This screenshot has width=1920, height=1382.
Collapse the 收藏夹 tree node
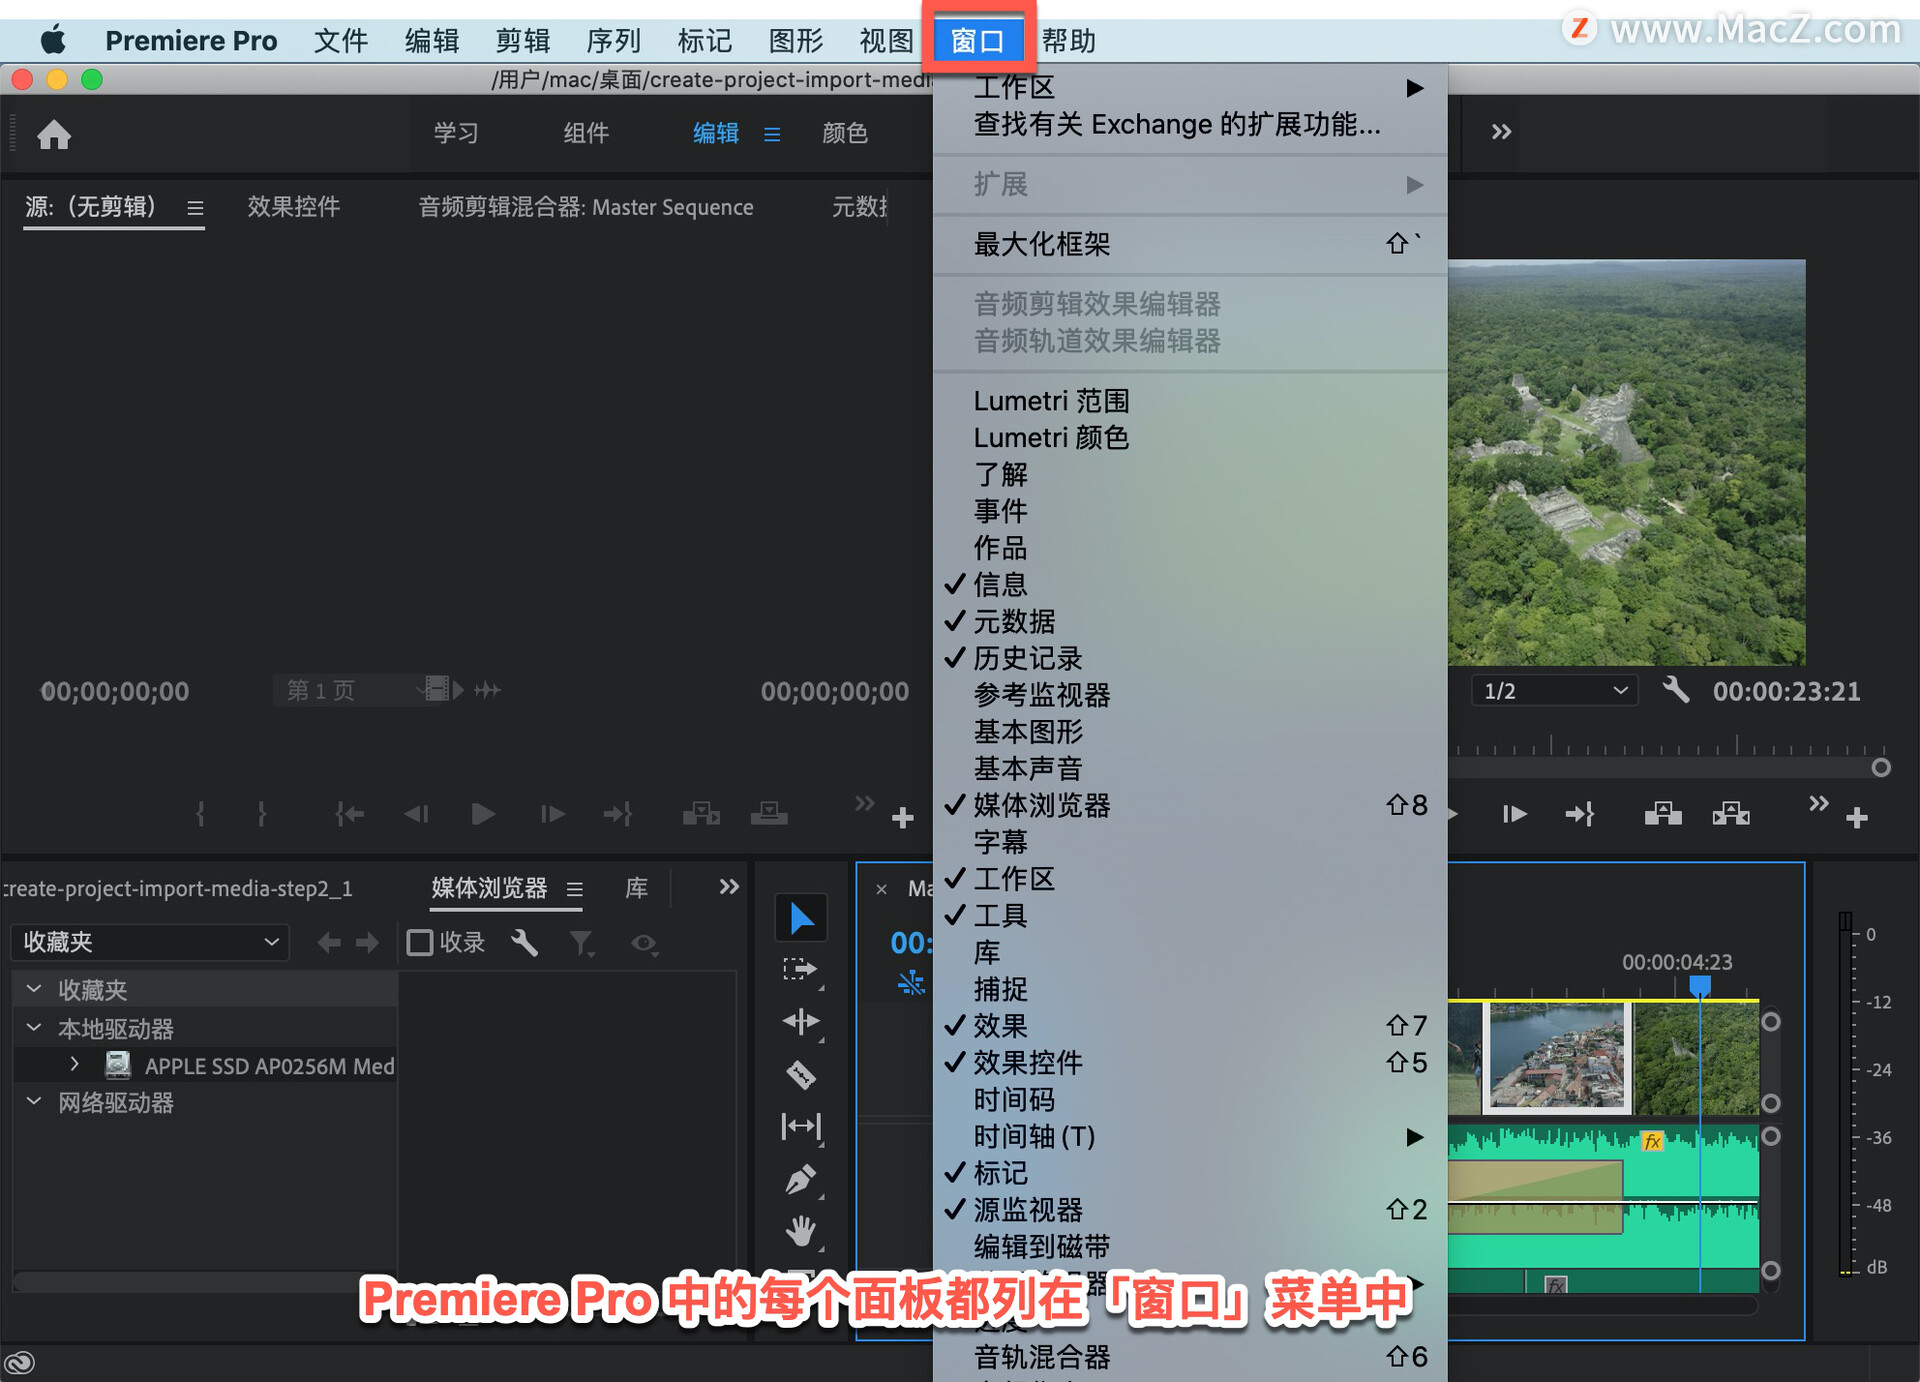pos(34,989)
